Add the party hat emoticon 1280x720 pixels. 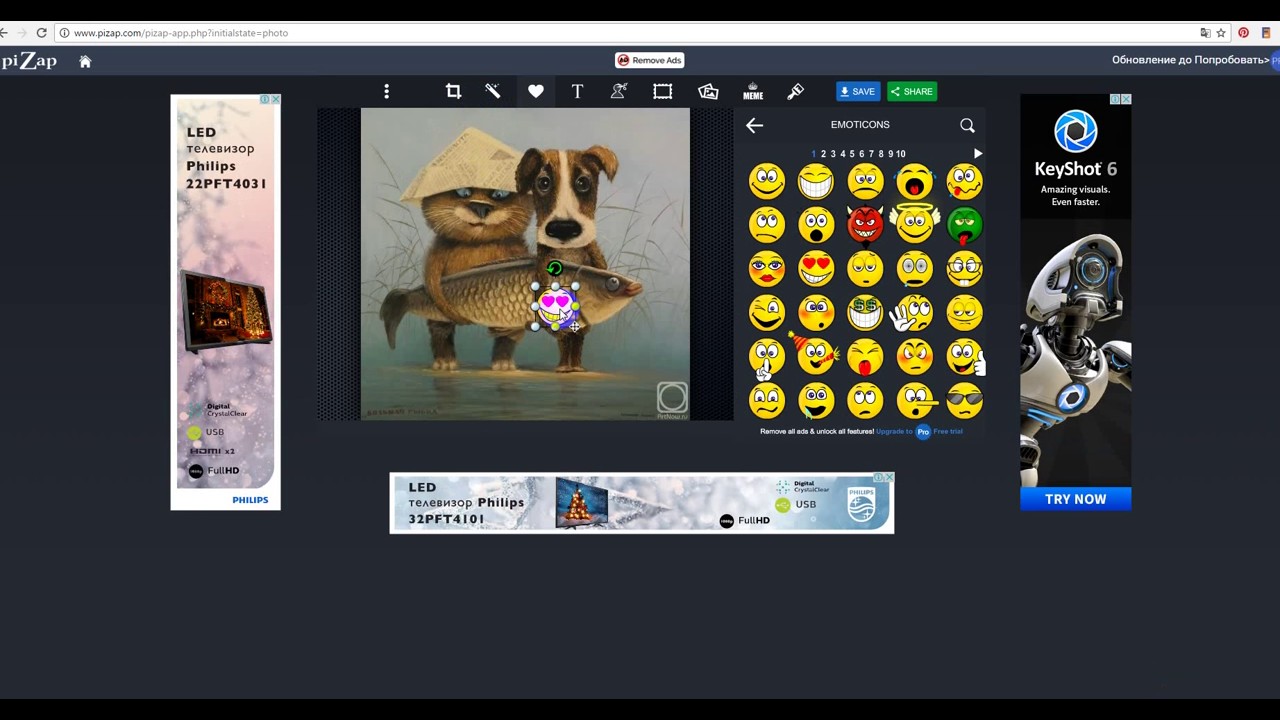point(815,355)
